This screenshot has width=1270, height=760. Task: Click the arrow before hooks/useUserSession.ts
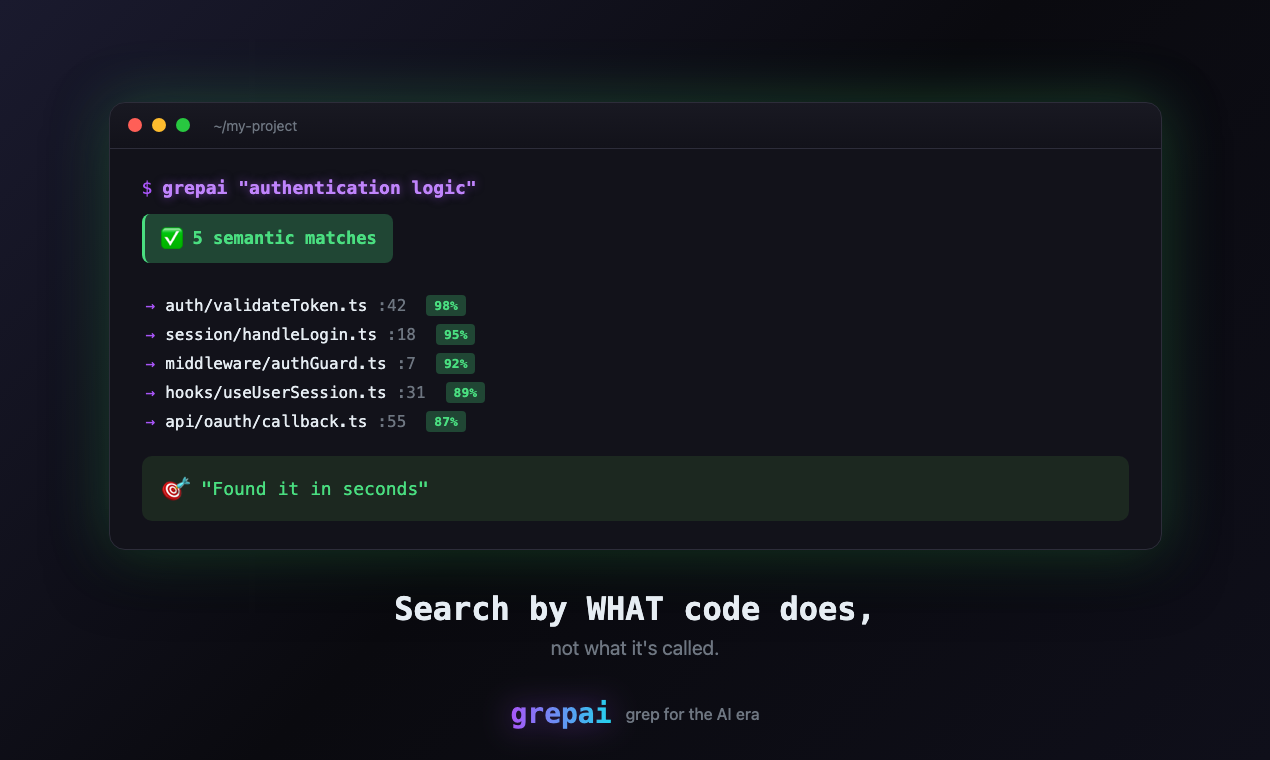pos(150,393)
